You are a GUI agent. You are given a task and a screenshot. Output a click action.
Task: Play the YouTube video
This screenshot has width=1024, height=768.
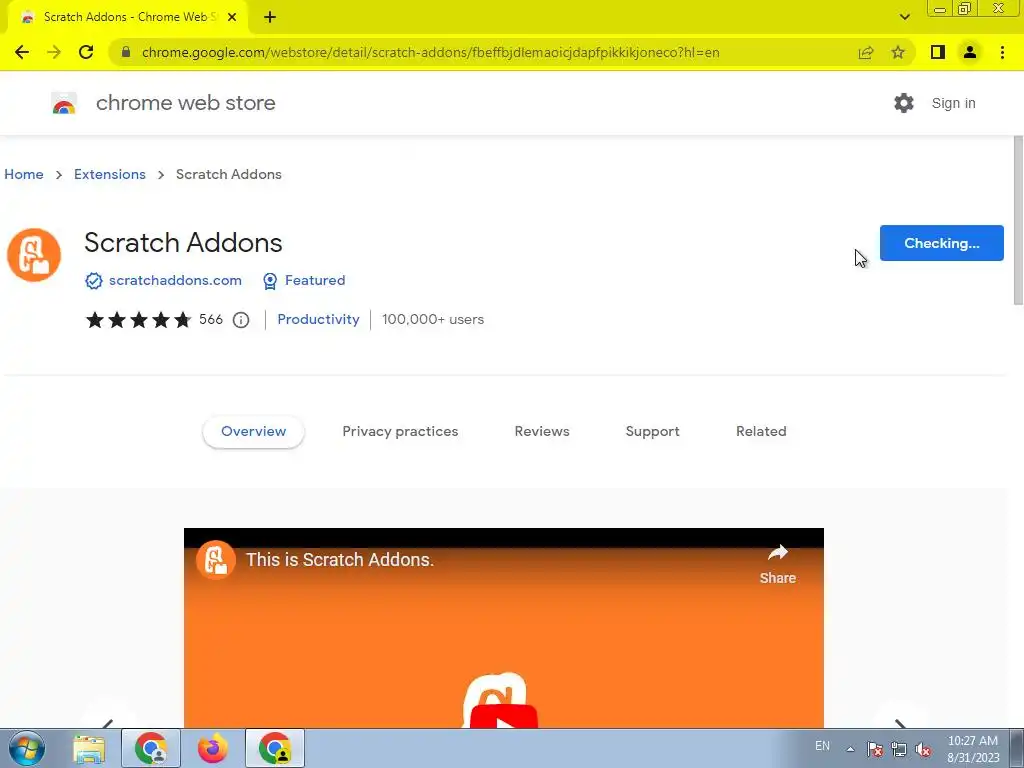[504, 715]
